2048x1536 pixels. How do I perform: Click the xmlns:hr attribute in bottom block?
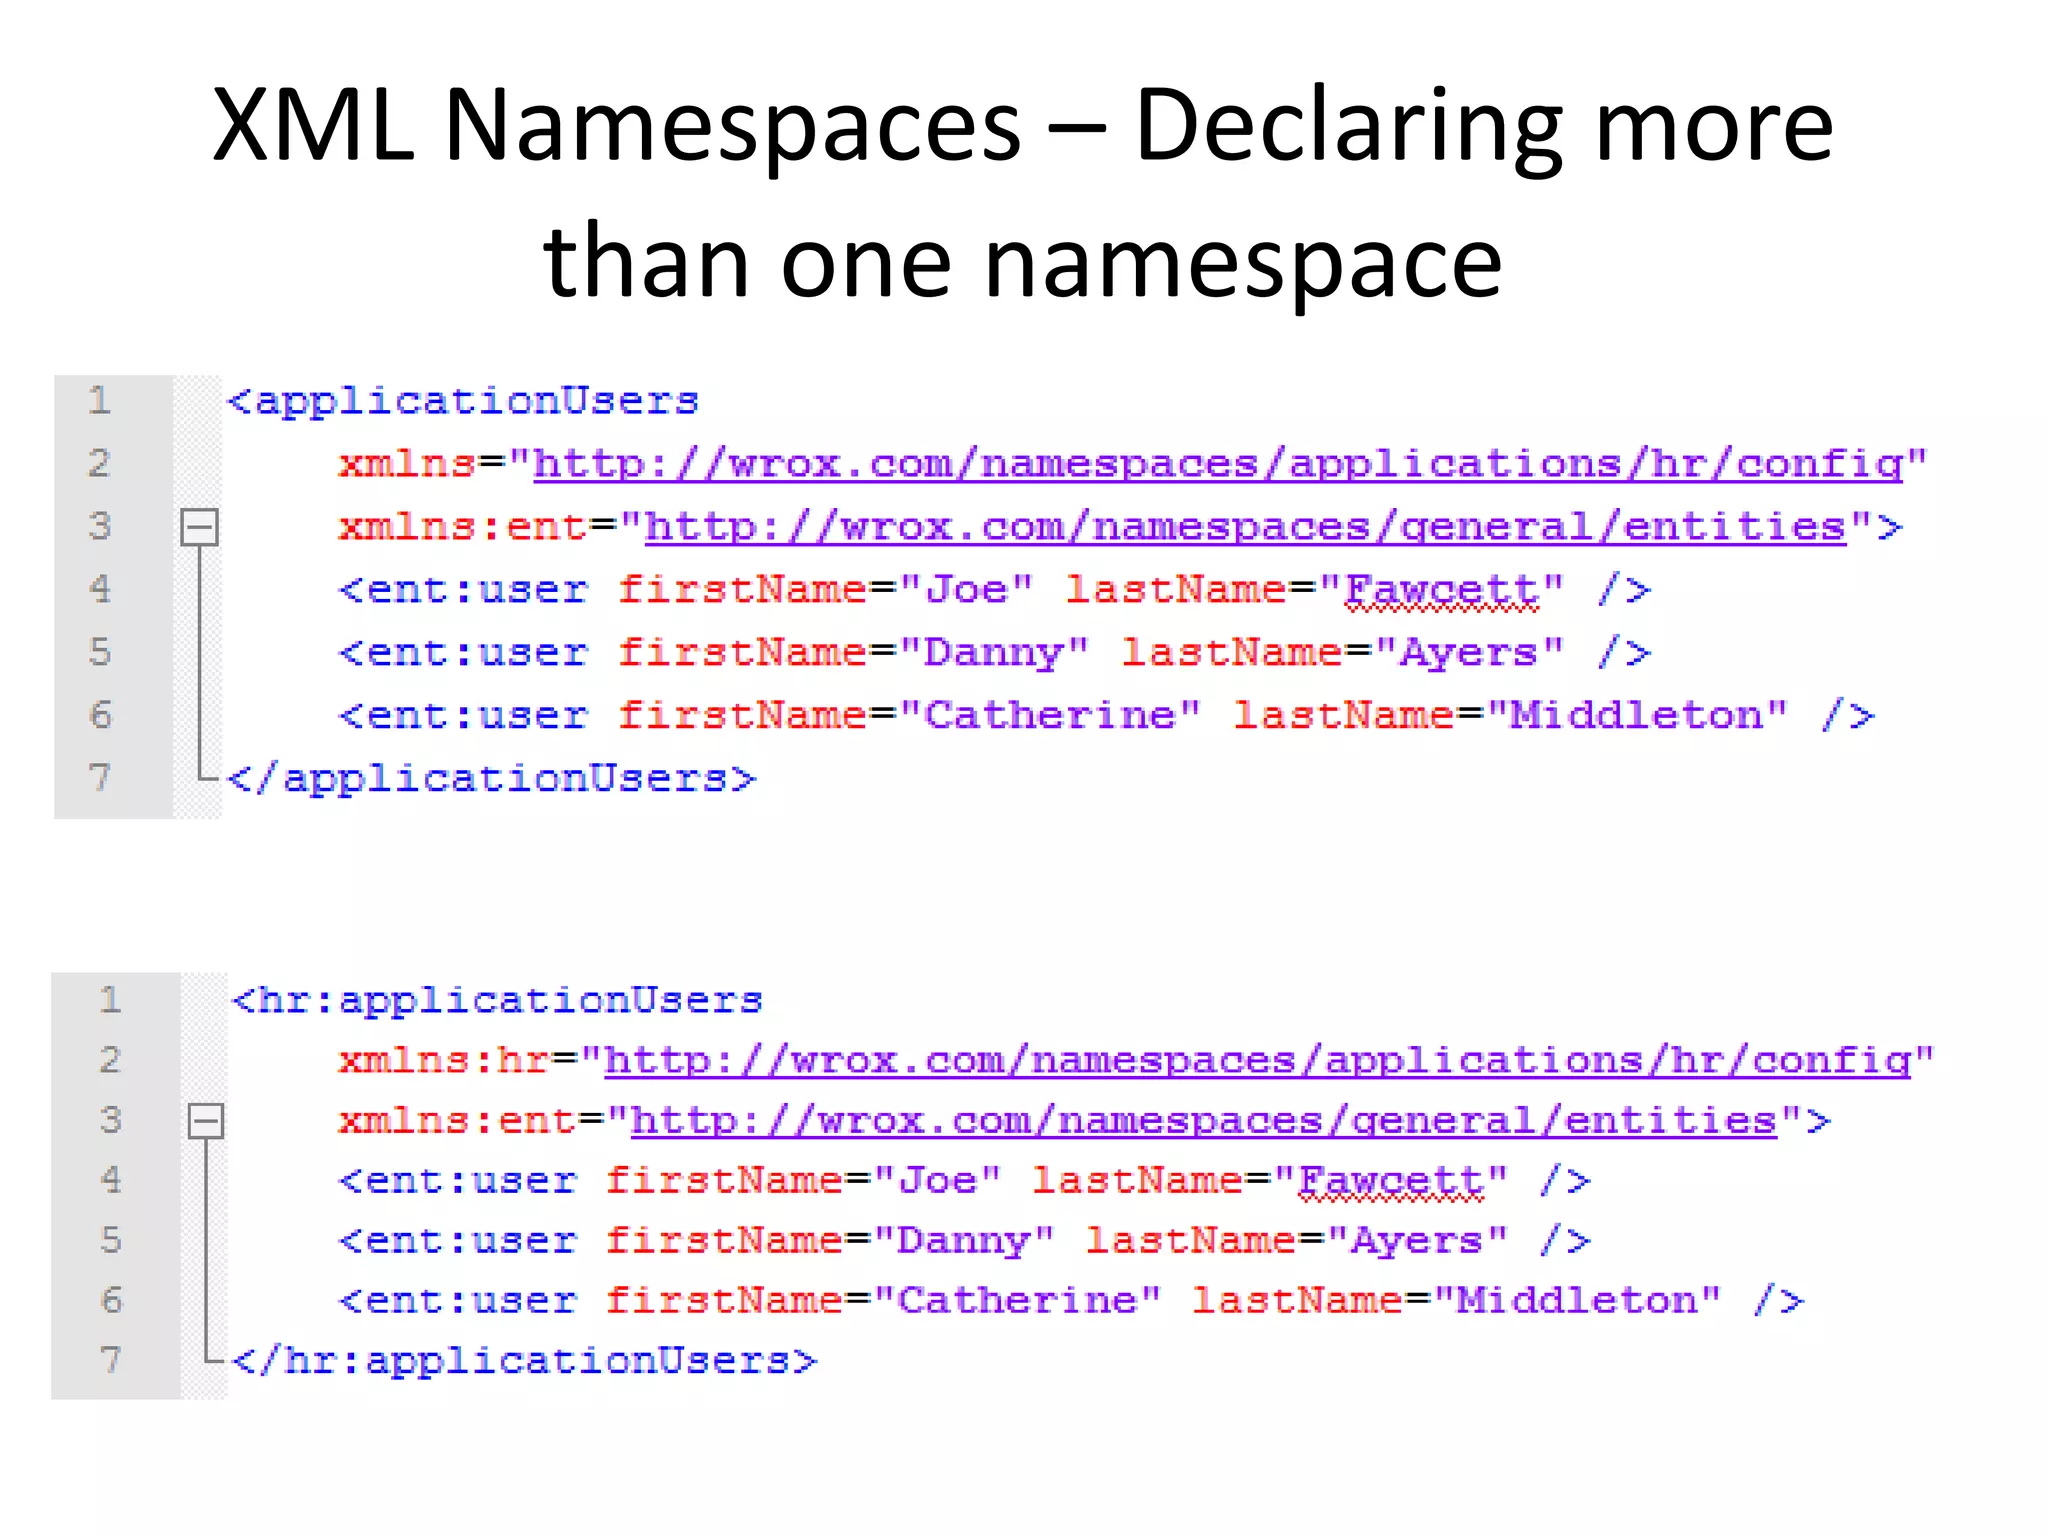(x=446, y=1060)
